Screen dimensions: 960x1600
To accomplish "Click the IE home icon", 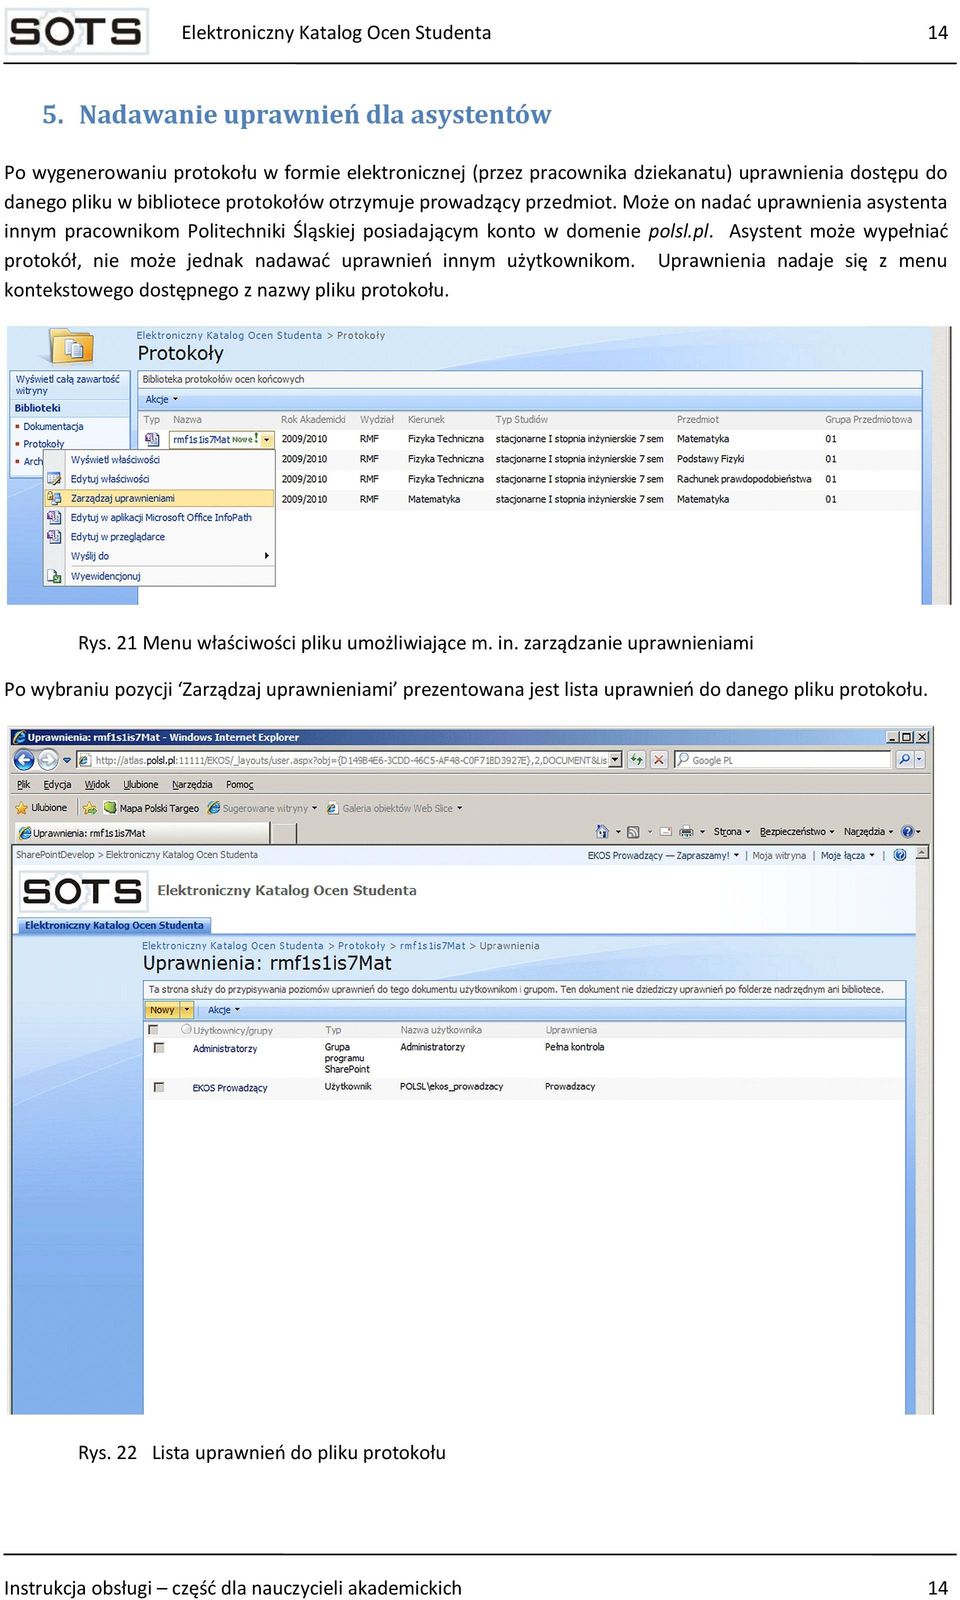I will pos(602,832).
